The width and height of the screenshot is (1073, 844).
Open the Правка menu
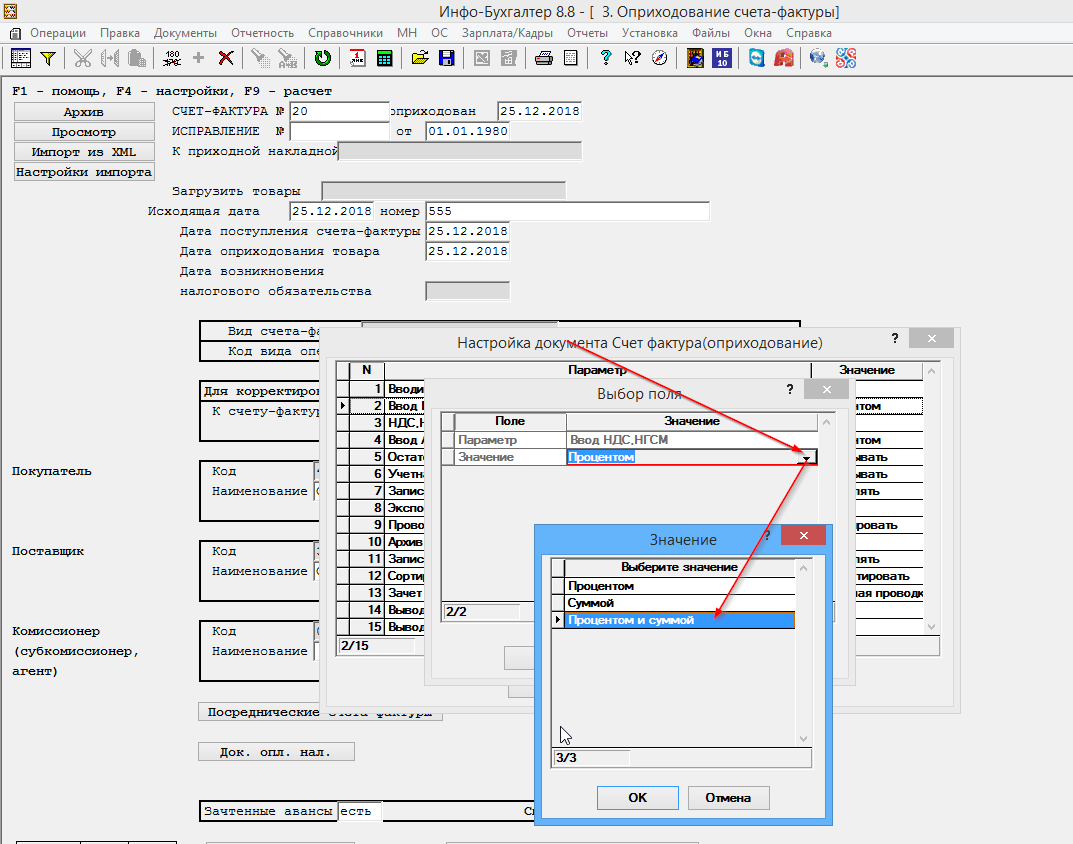(x=120, y=33)
